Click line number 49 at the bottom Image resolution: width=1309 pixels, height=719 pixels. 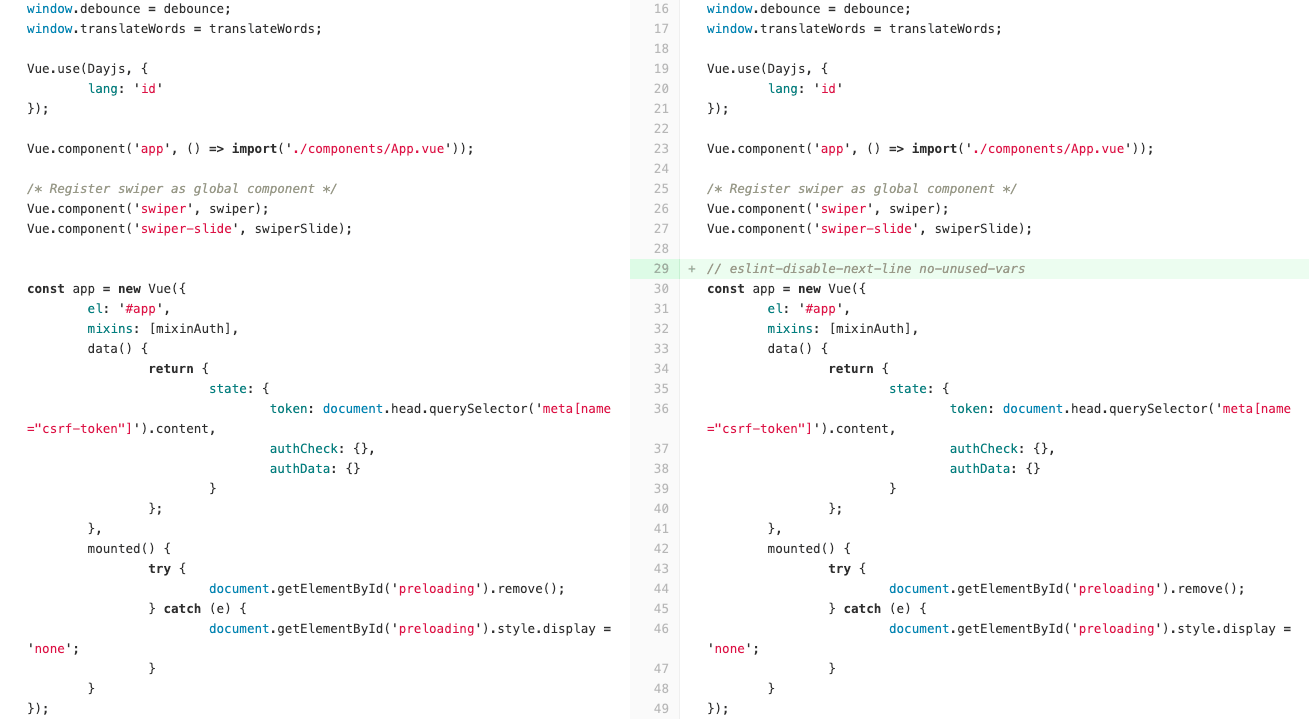659,708
